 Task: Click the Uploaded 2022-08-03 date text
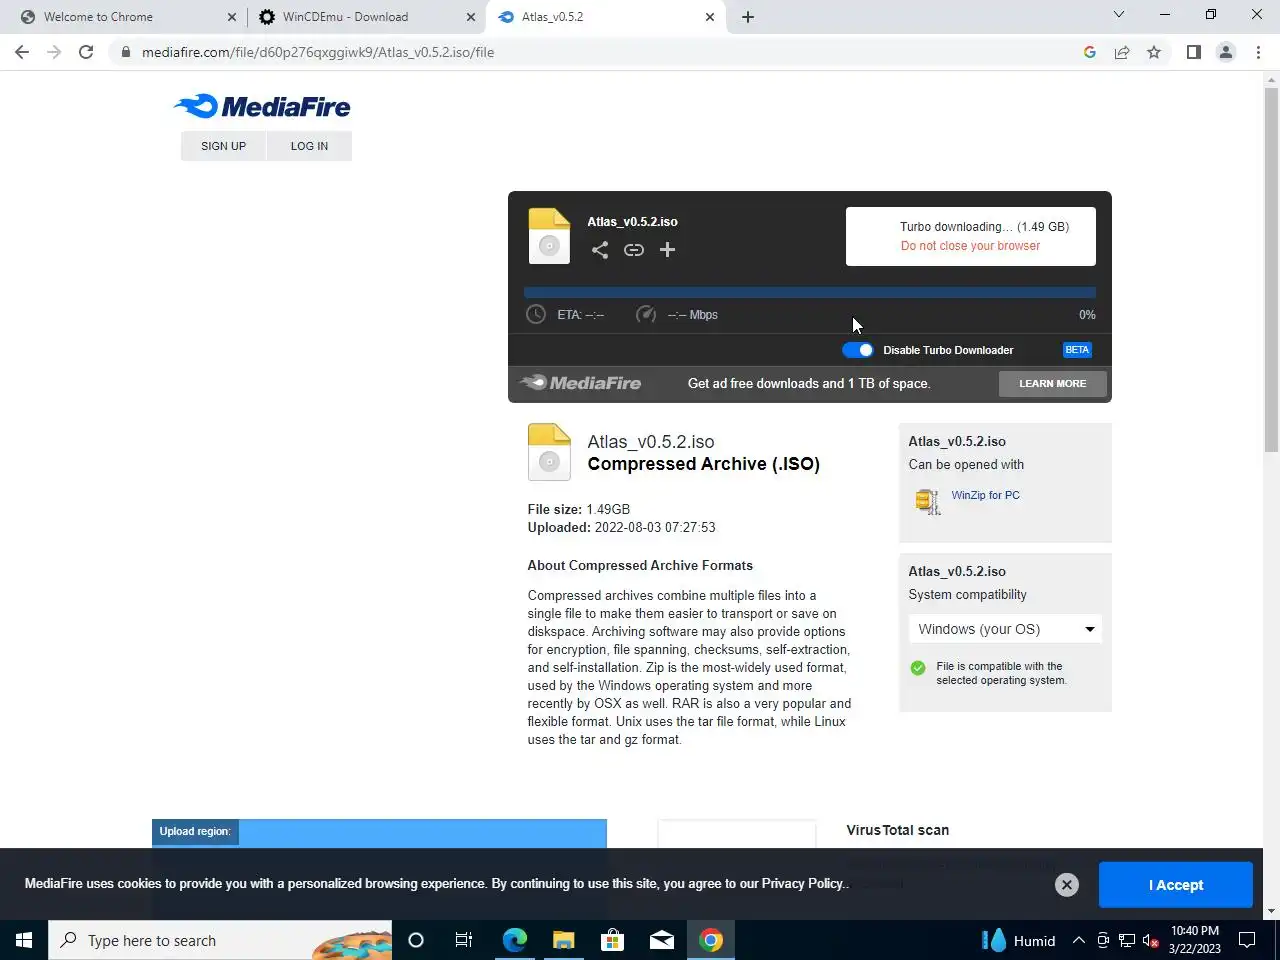[622, 527]
